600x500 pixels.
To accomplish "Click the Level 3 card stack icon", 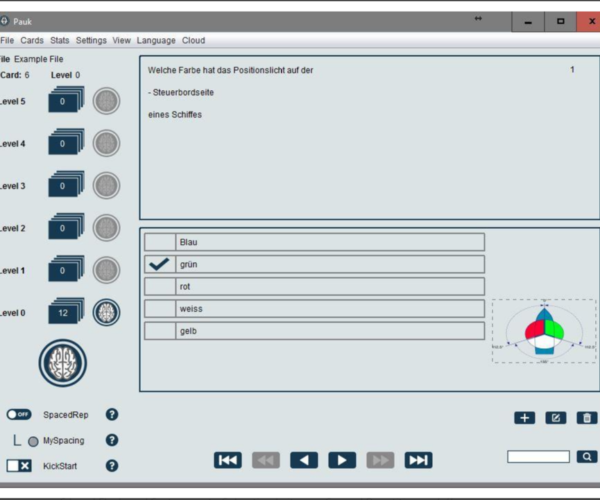I will click(66, 184).
